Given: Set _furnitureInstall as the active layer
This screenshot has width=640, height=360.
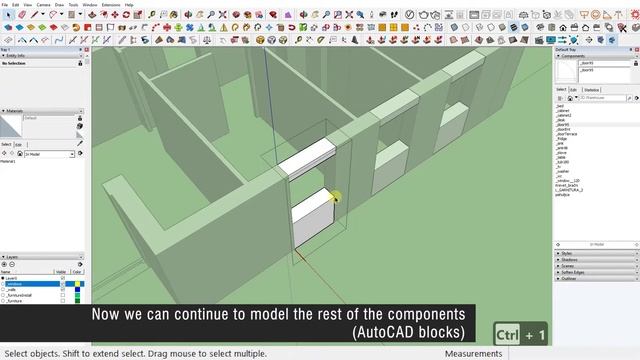Looking at the screenshot, I should (3, 295).
